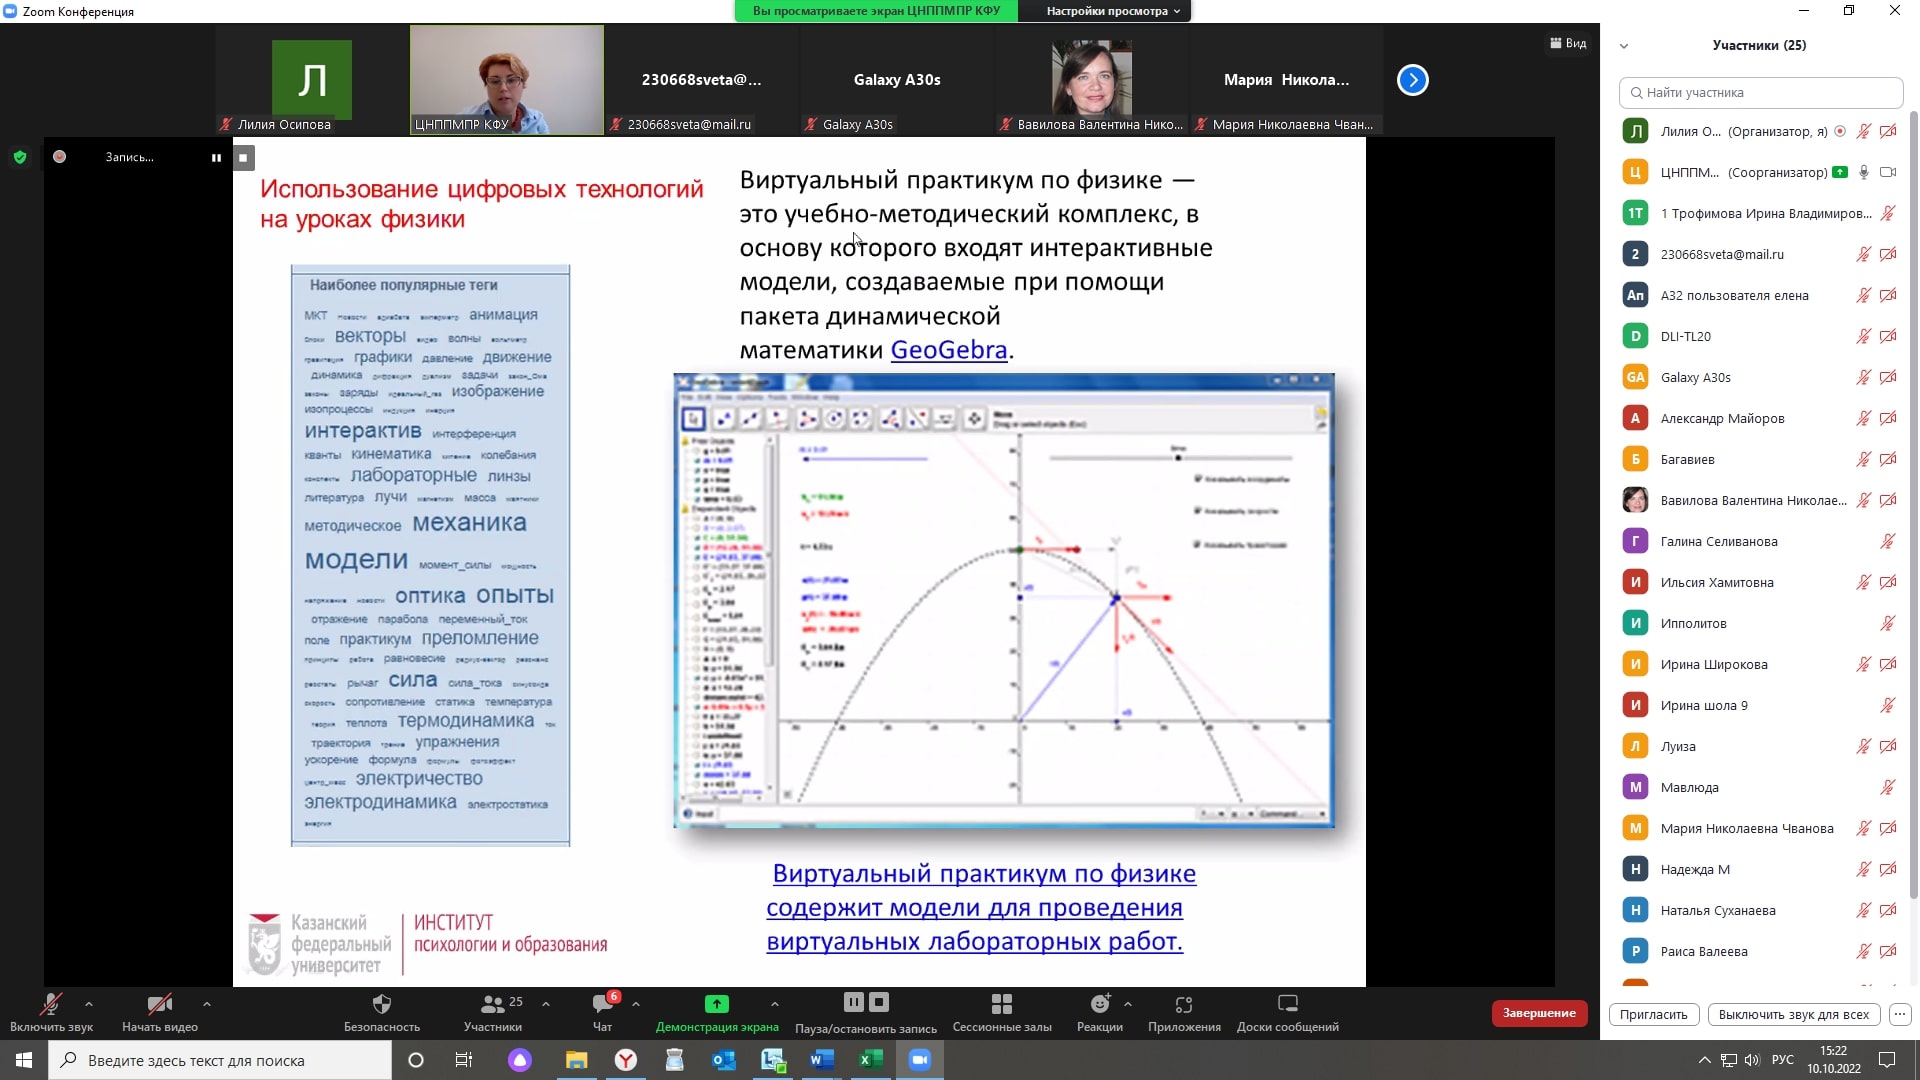1920x1080 pixels.
Task: Click the green Share Screen icon
Action: click(716, 1004)
